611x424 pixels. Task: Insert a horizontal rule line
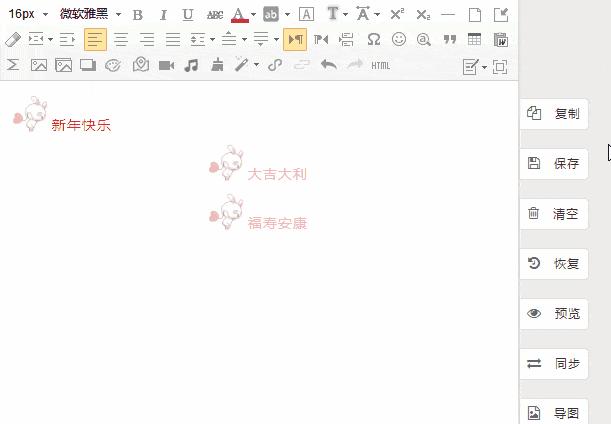[x=449, y=15]
